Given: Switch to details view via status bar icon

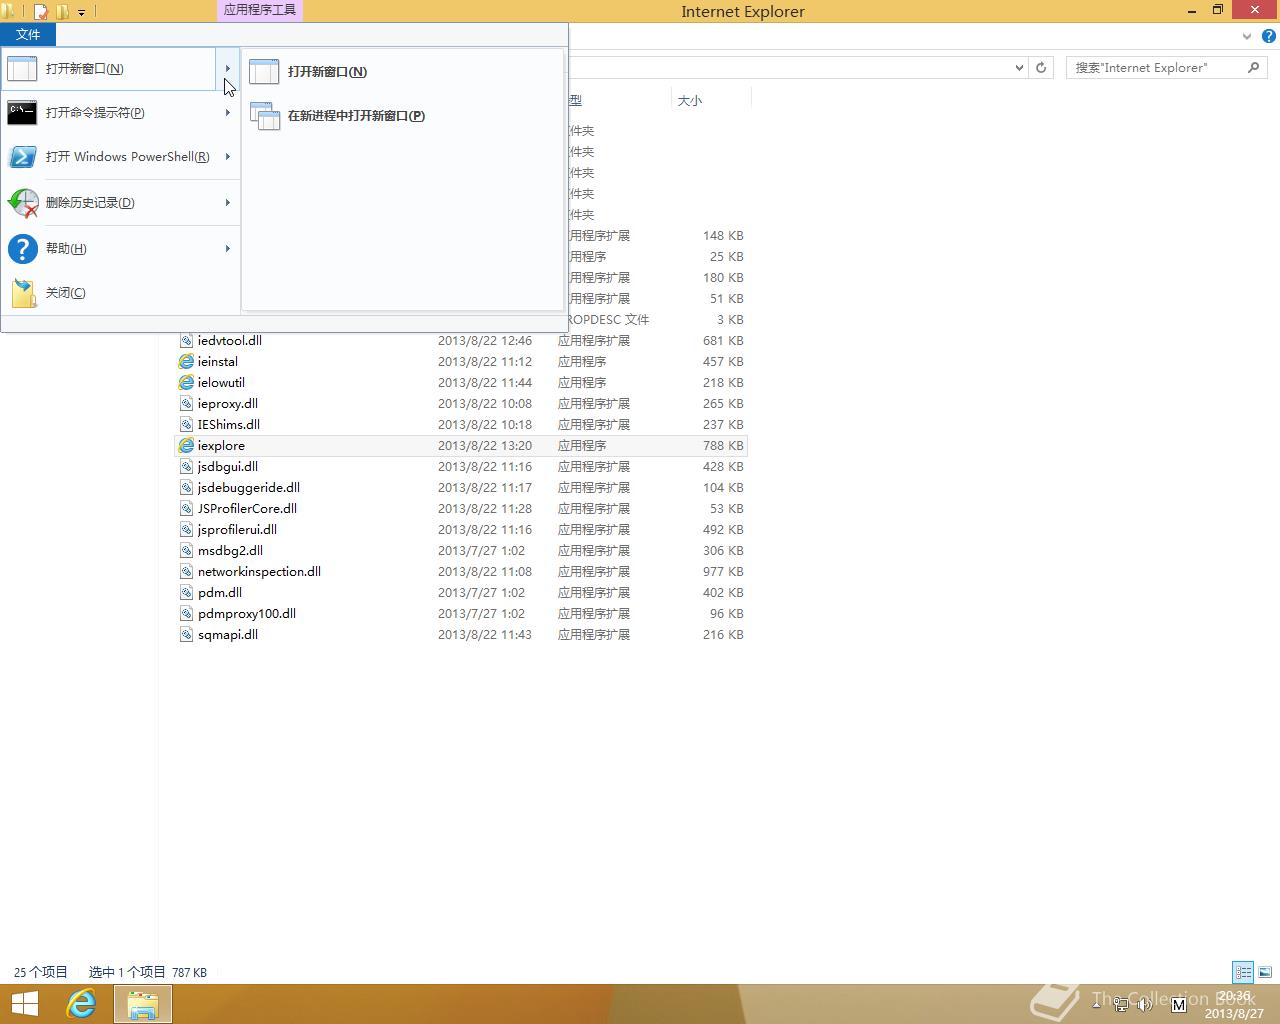Looking at the screenshot, I should [x=1243, y=972].
